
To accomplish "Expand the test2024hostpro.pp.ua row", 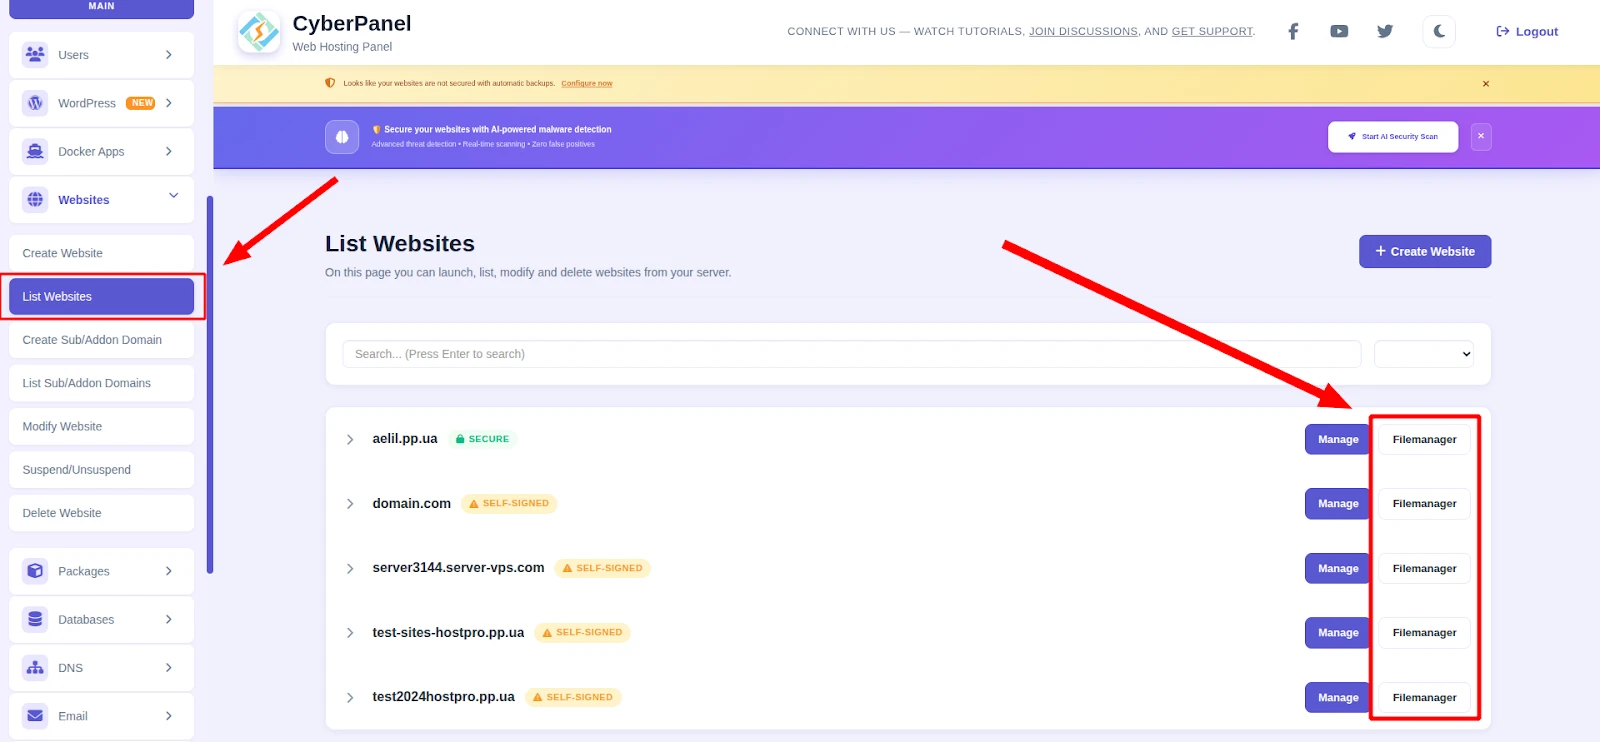I will point(350,698).
